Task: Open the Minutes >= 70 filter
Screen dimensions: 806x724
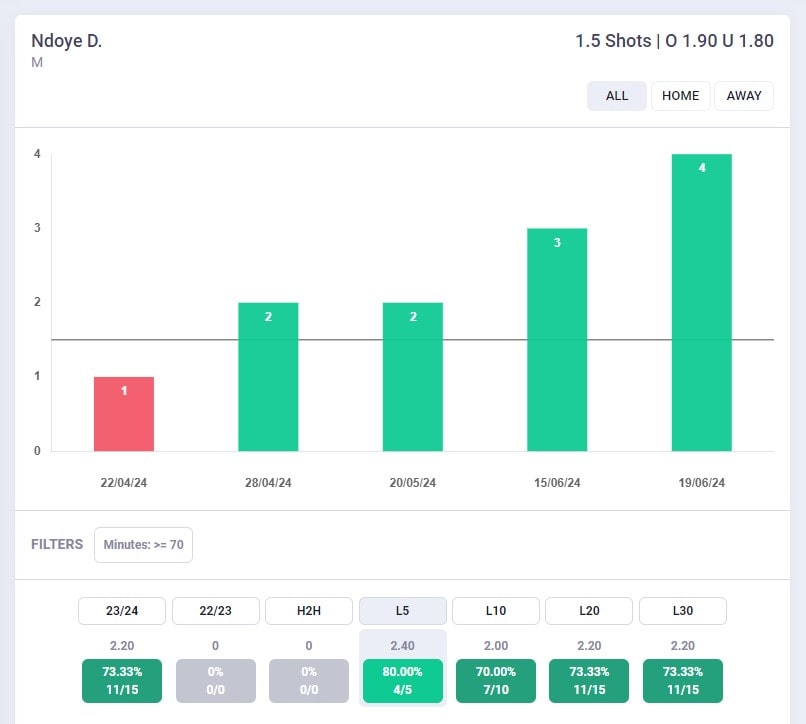Action: pyautogui.click(x=143, y=545)
